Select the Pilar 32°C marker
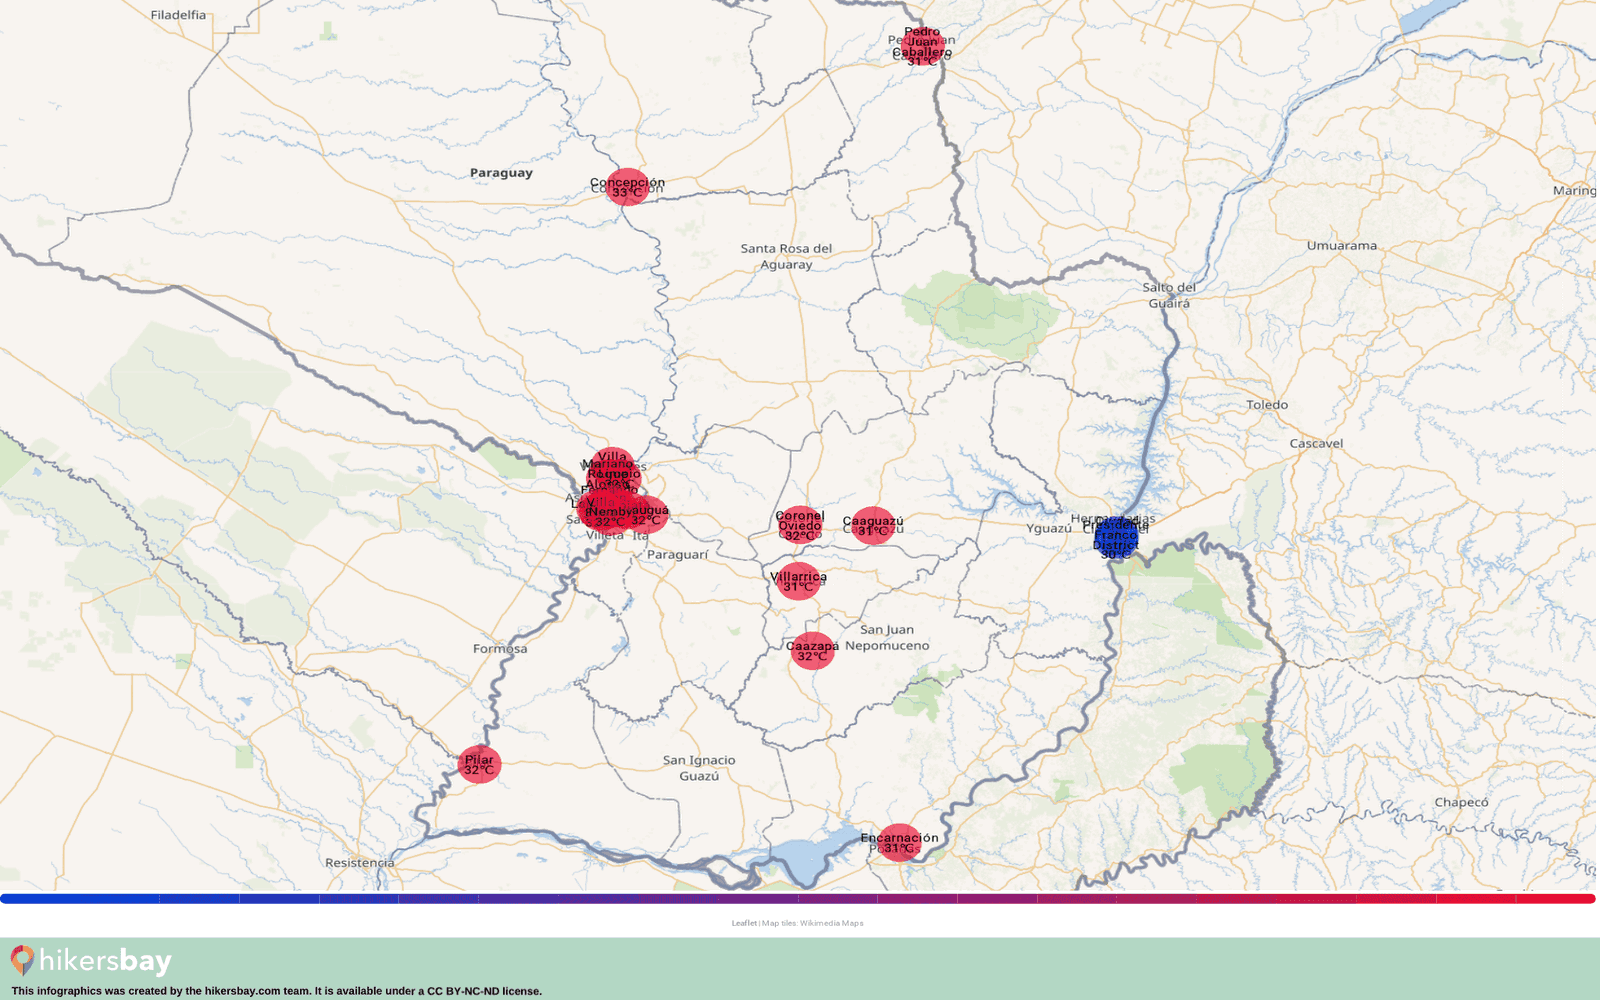This screenshot has height=1000, width=1600. tap(479, 764)
